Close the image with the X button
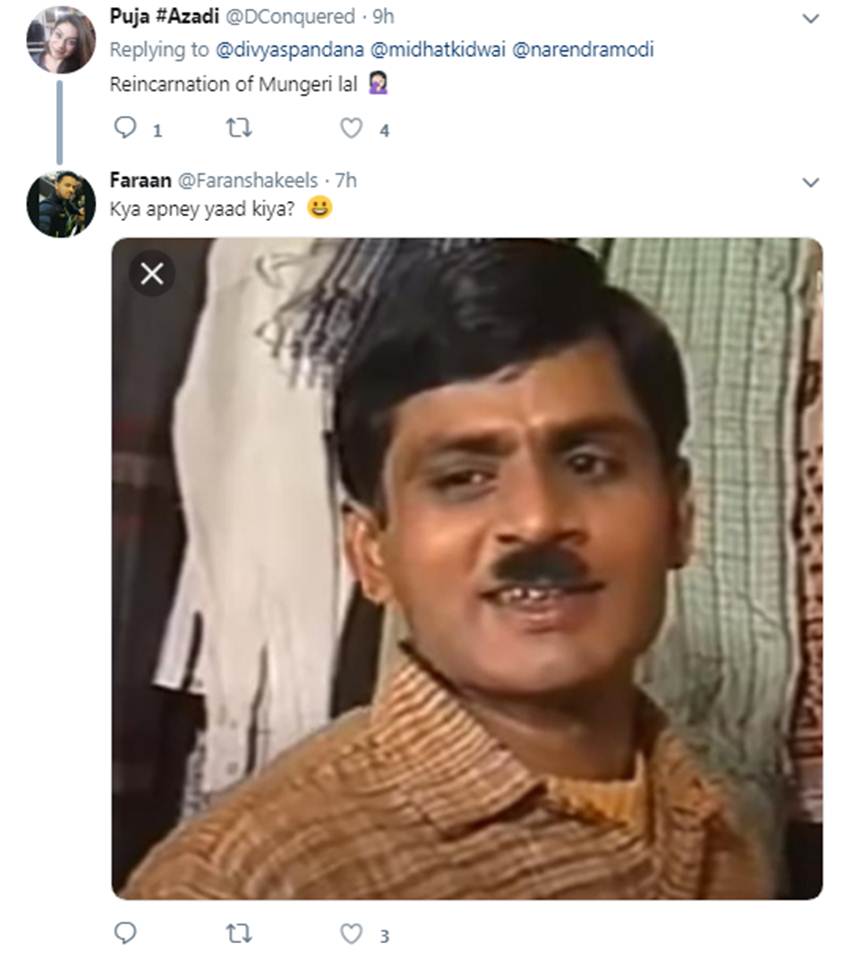The image size is (850, 954). tap(152, 274)
